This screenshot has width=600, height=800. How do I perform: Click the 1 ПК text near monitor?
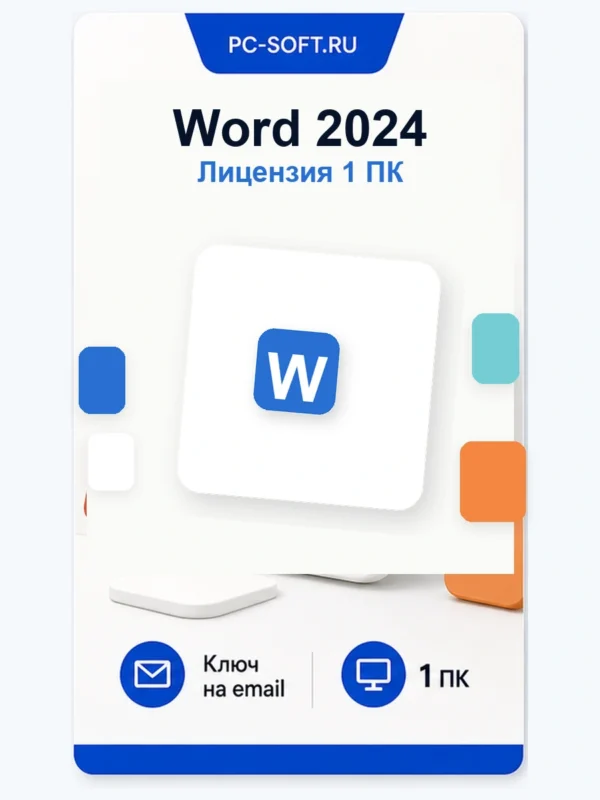coord(443,677)
